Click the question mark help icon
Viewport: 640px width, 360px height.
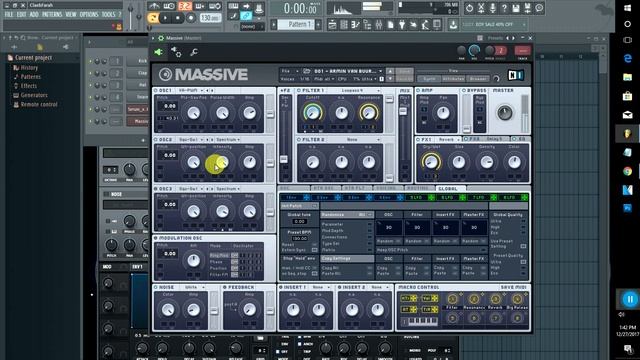[504, 8]
